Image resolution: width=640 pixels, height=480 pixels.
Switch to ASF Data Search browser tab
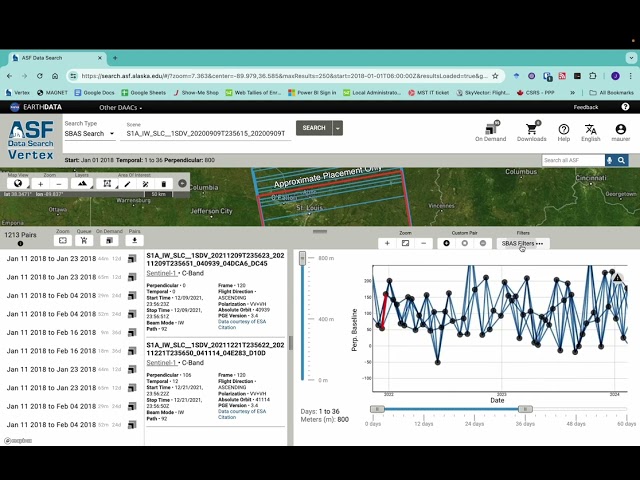[x=57, y=58]
